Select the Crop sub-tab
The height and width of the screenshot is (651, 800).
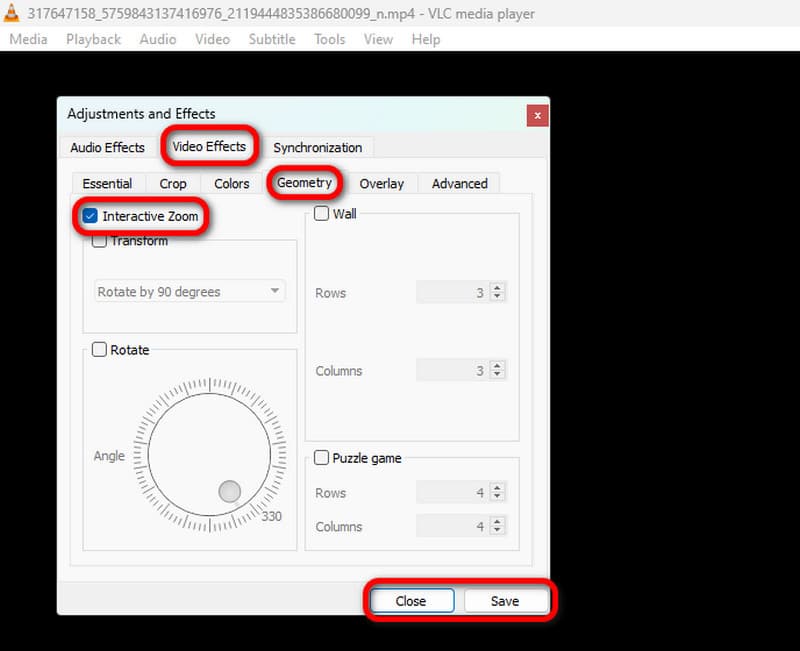coord(173,184)
